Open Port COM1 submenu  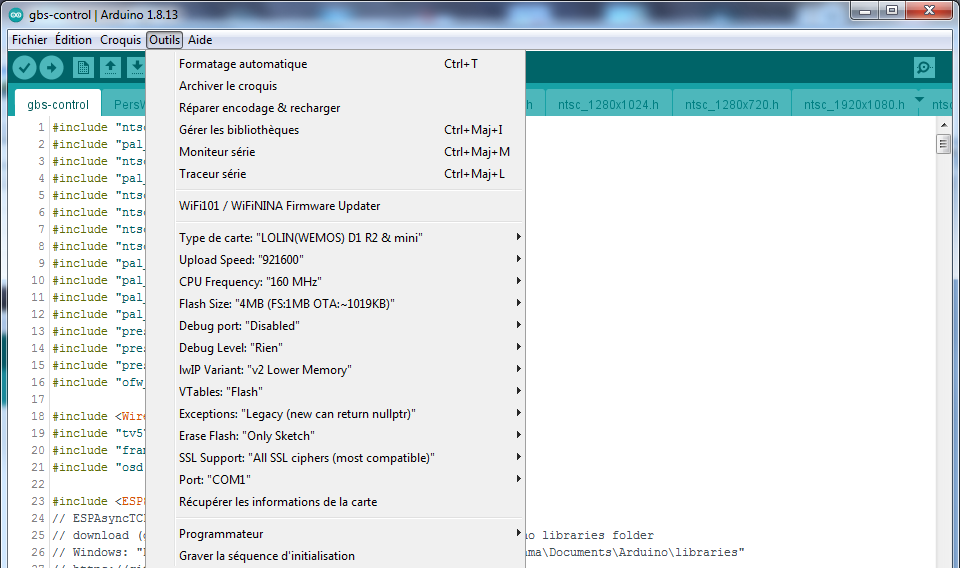pos(350,480)
